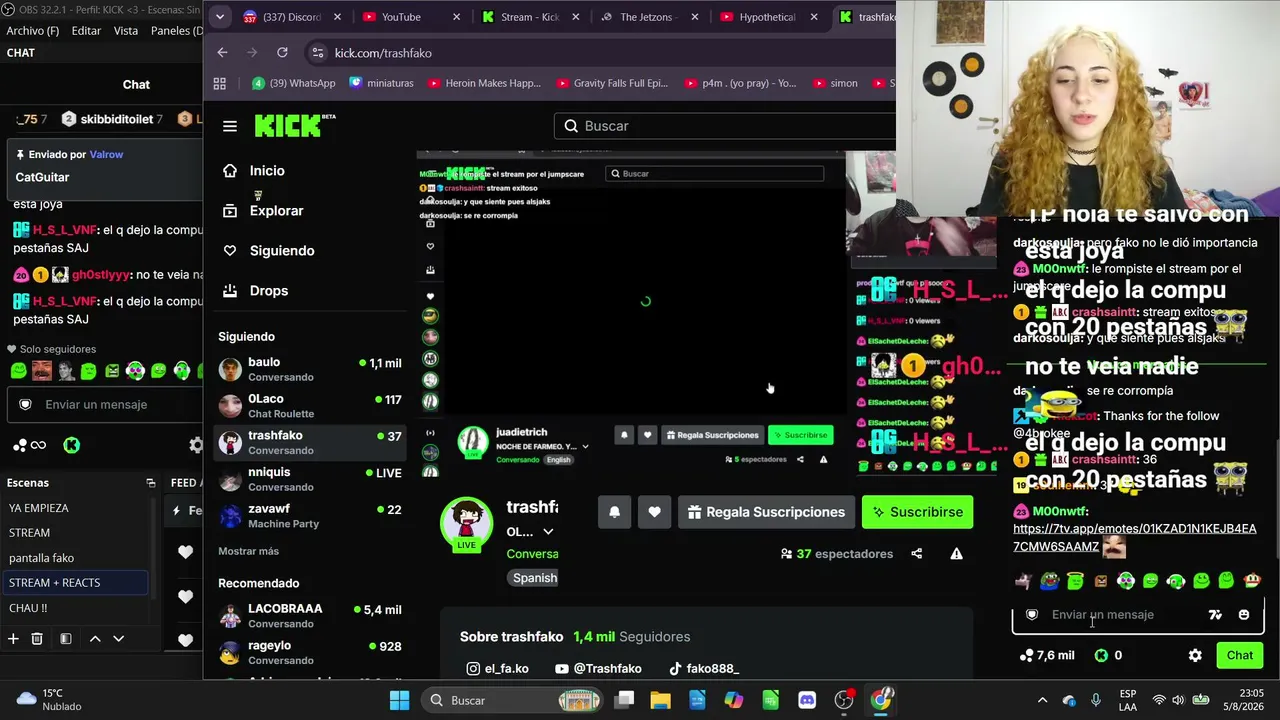Open emoji picker in Kick chat input
The width and height of the screenshot is (1280, 720).
point(1244,615)
